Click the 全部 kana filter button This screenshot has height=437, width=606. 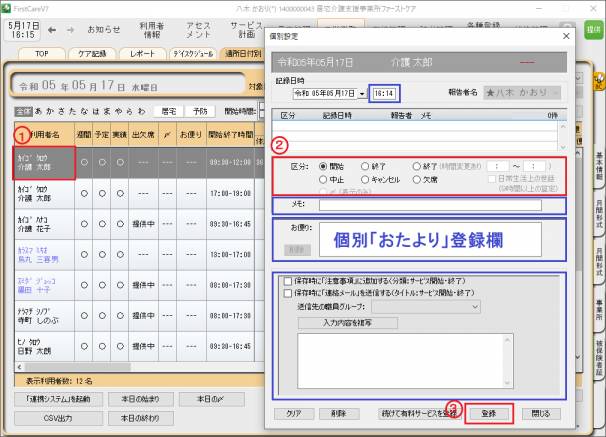tap(22, 111)
